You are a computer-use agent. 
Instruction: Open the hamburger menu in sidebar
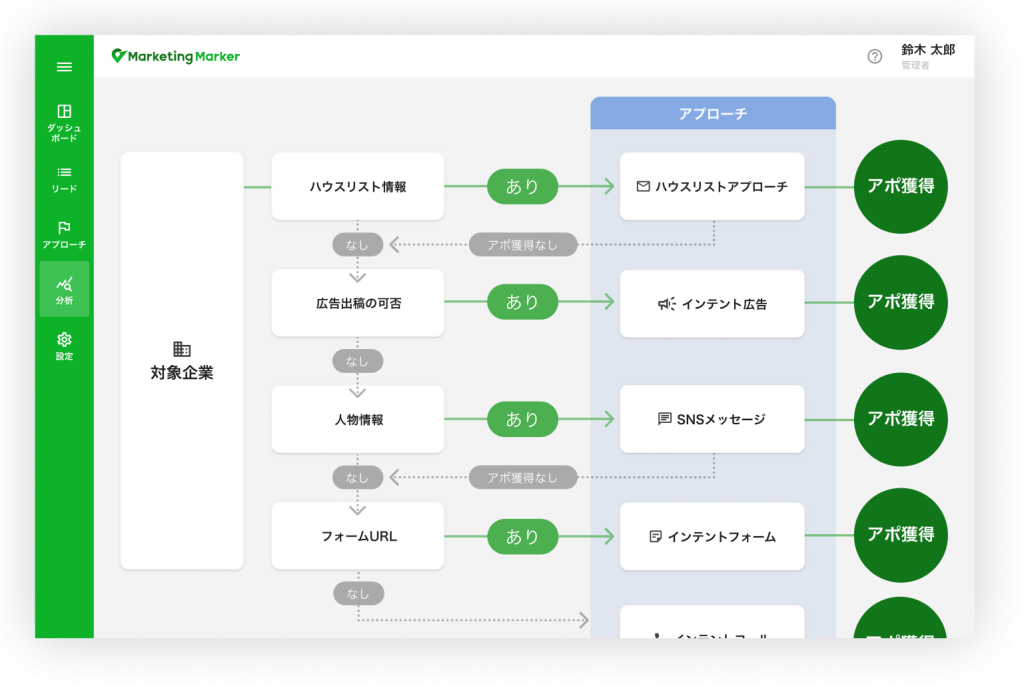[x=64, y=67]
